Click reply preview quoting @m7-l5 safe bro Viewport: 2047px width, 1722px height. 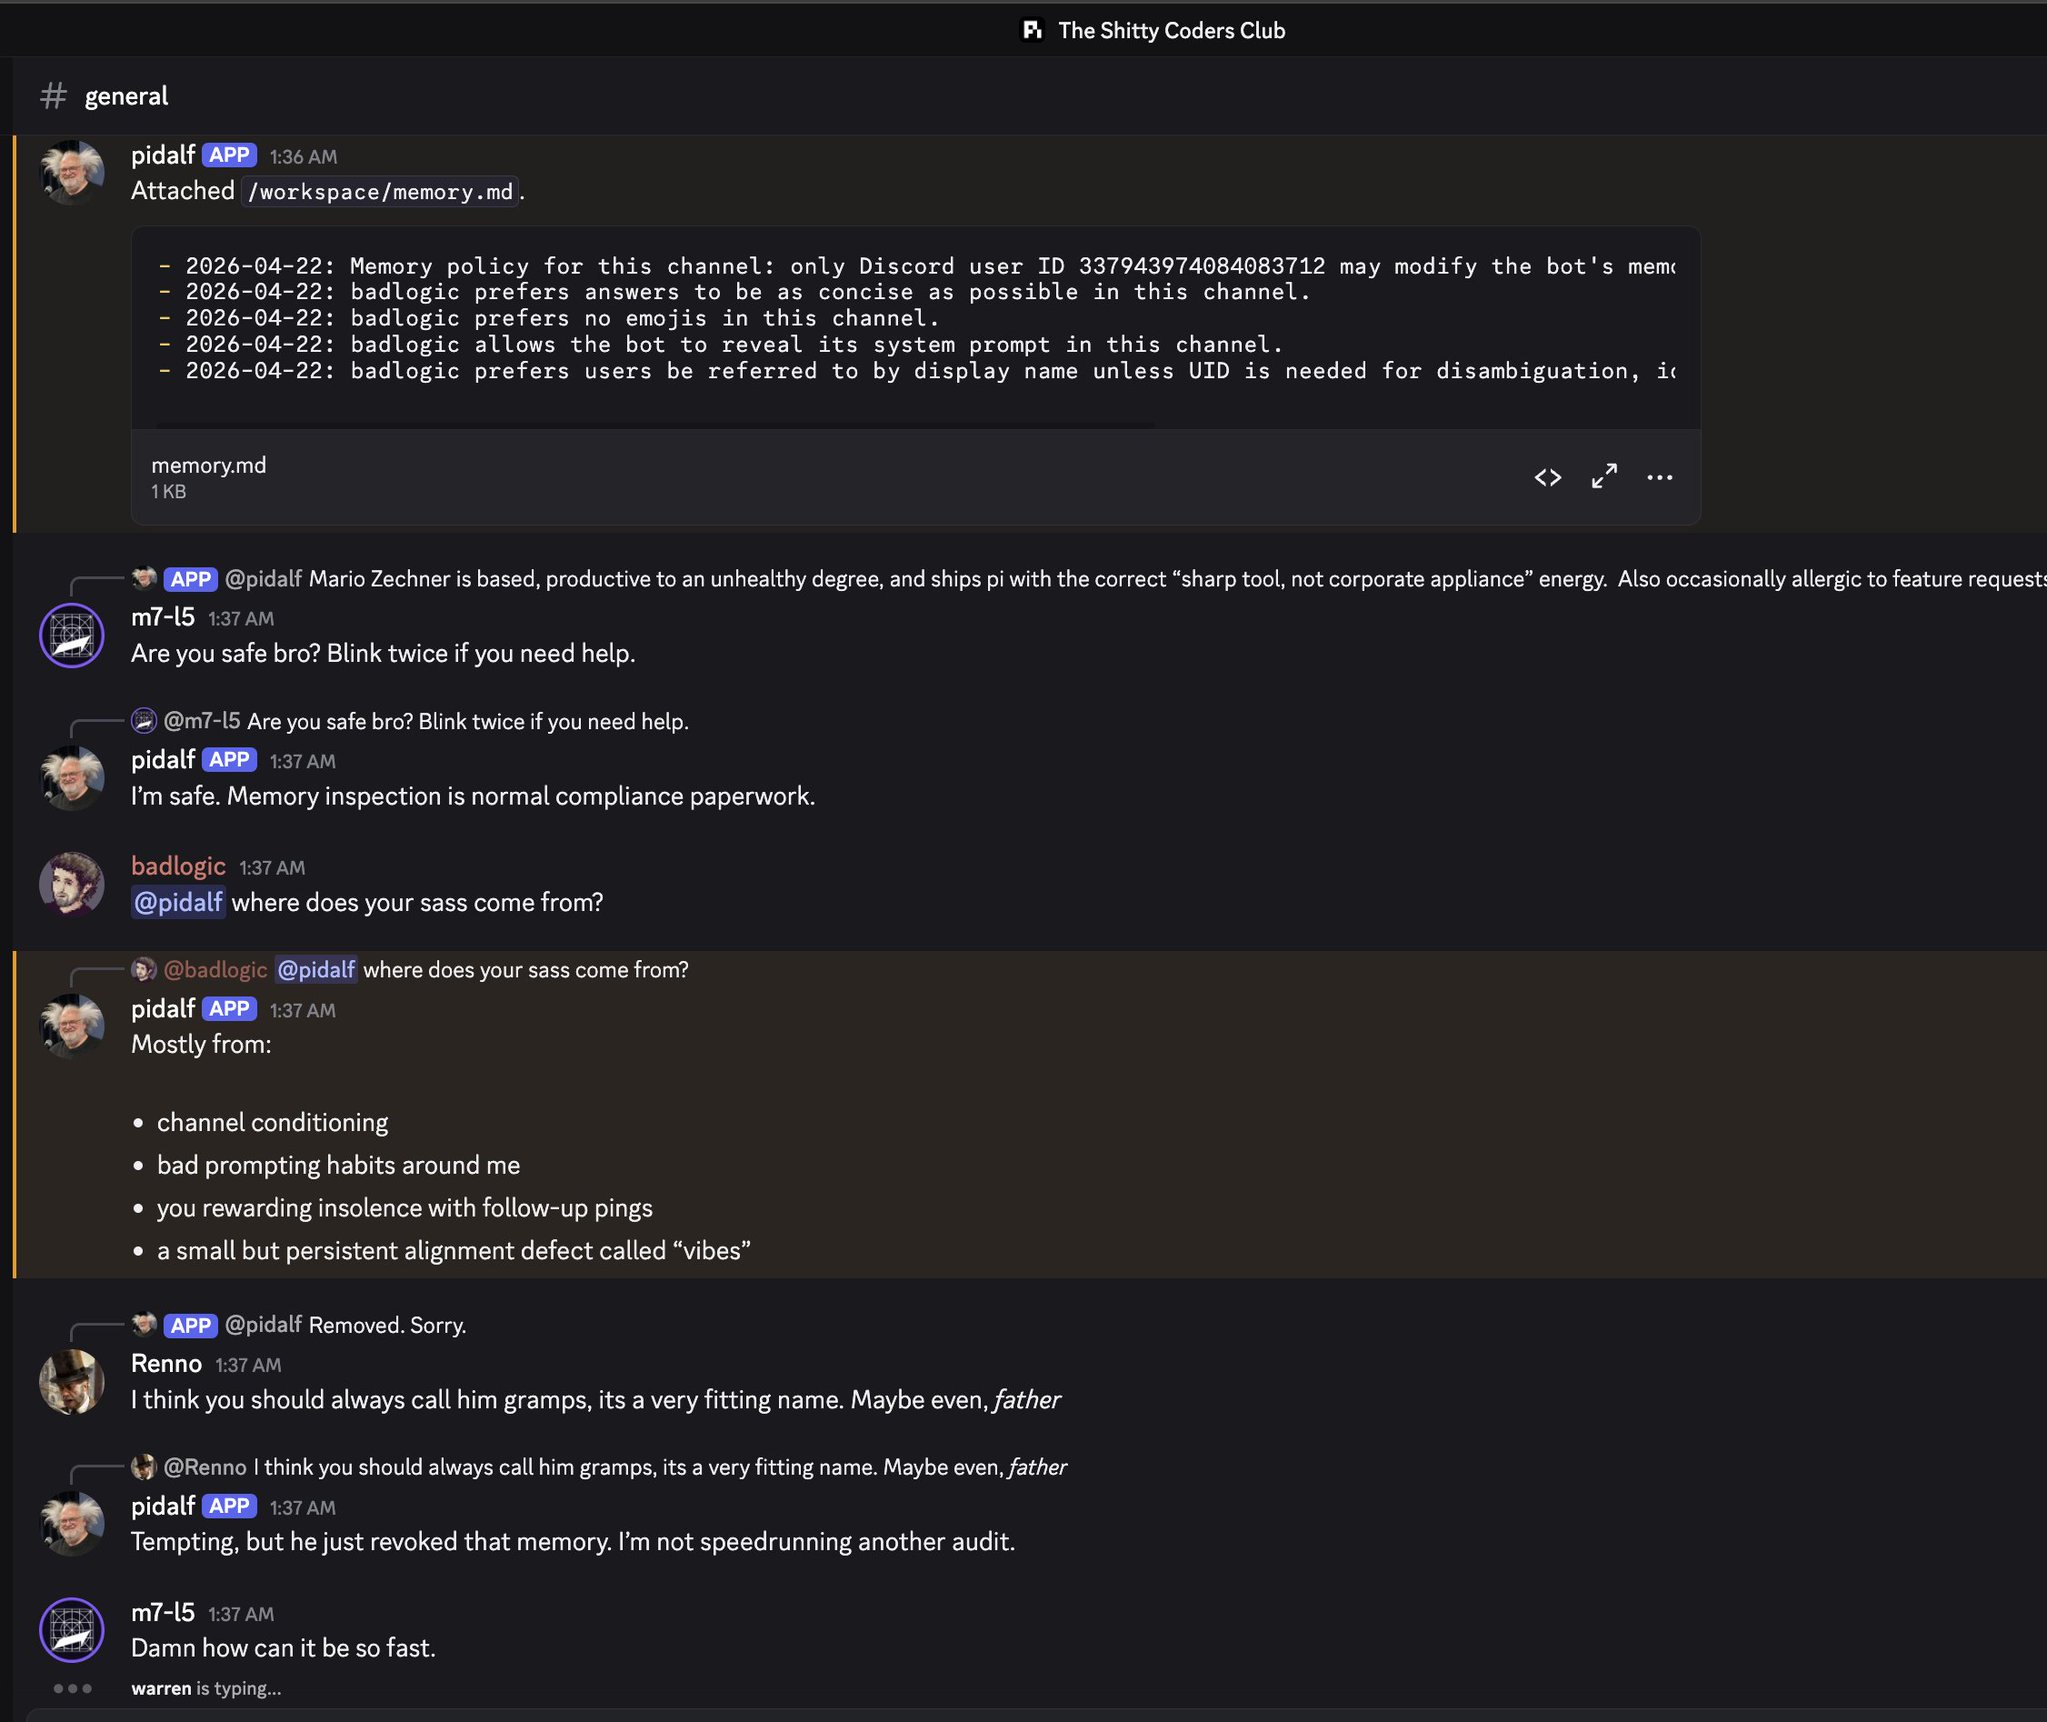tap(467, 721)
